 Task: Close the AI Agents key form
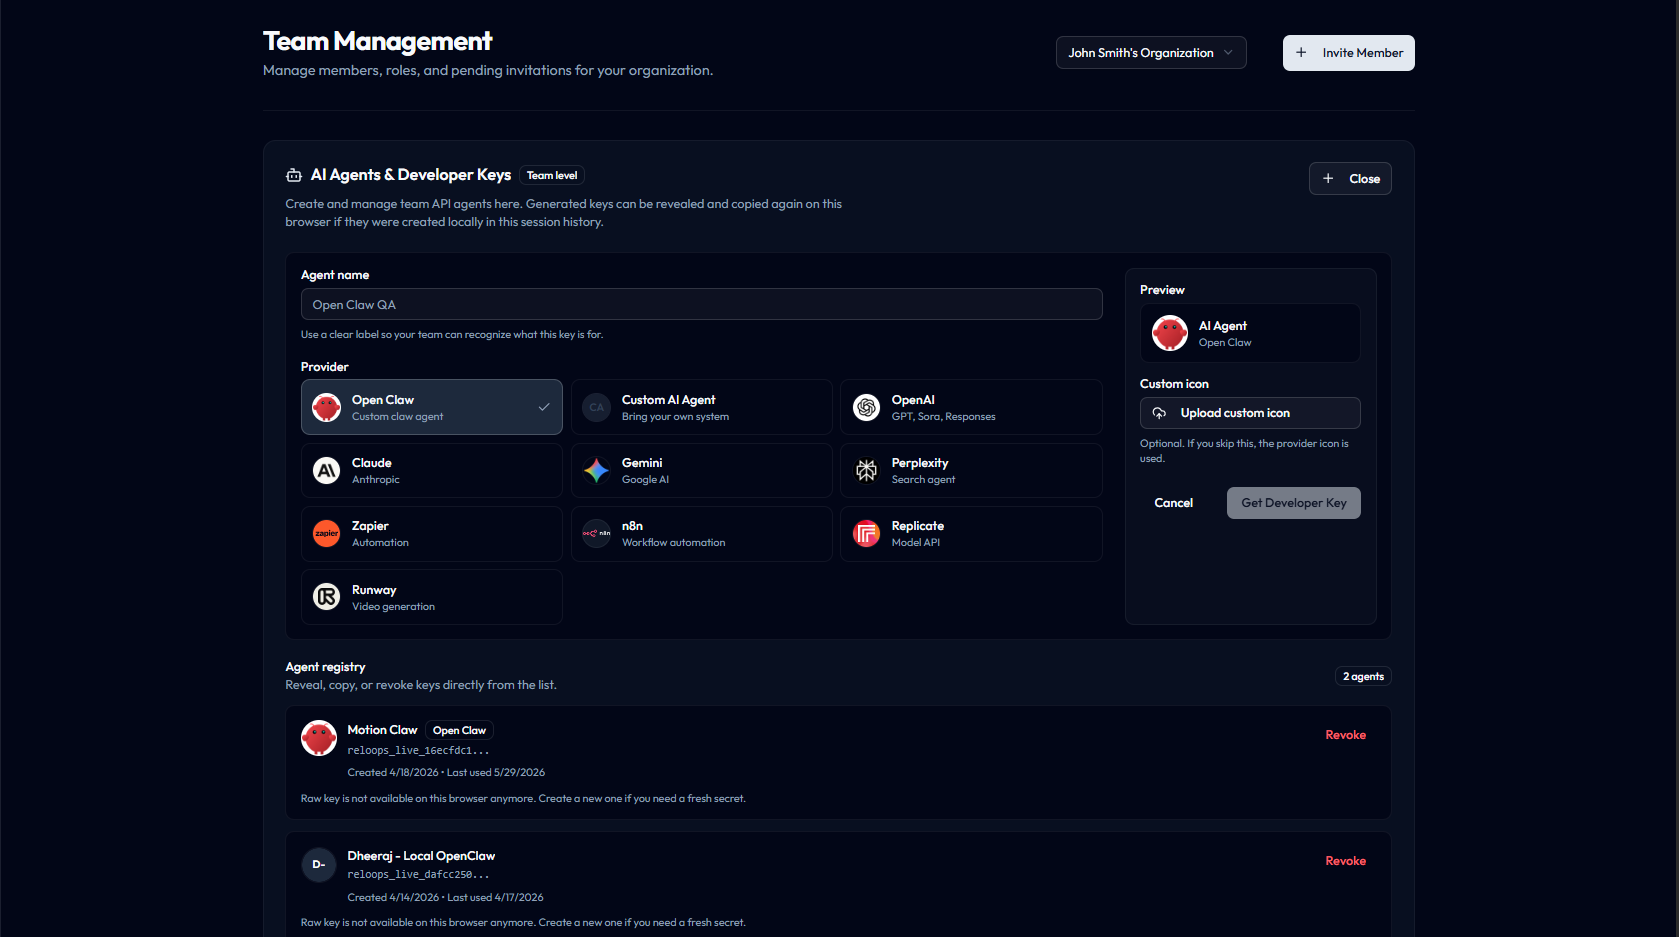1350,179
